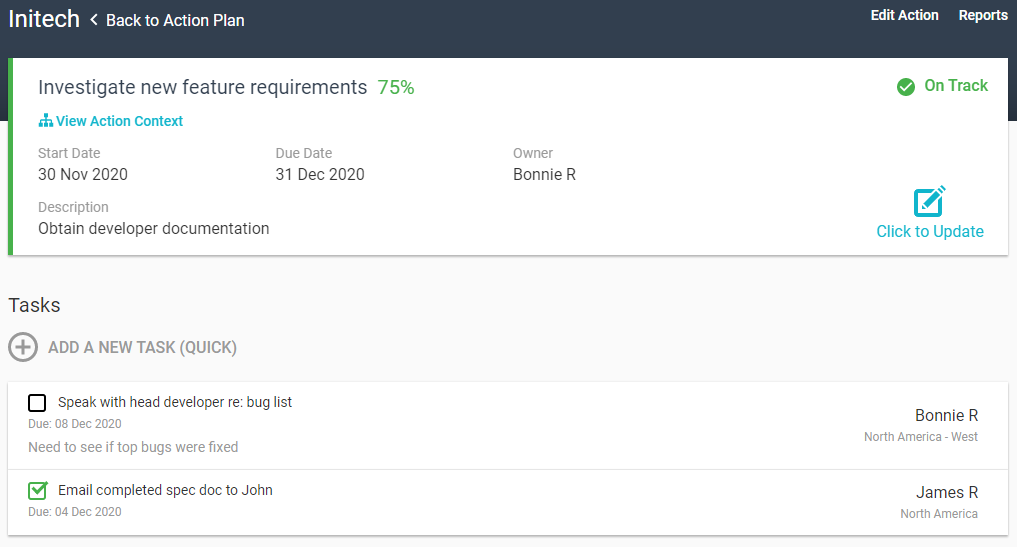Image resolution: width=1017 pixels, height=547 pixels.
Task: Open 'Email completed spec doc to John' task
Action: (x=165, y=490)
